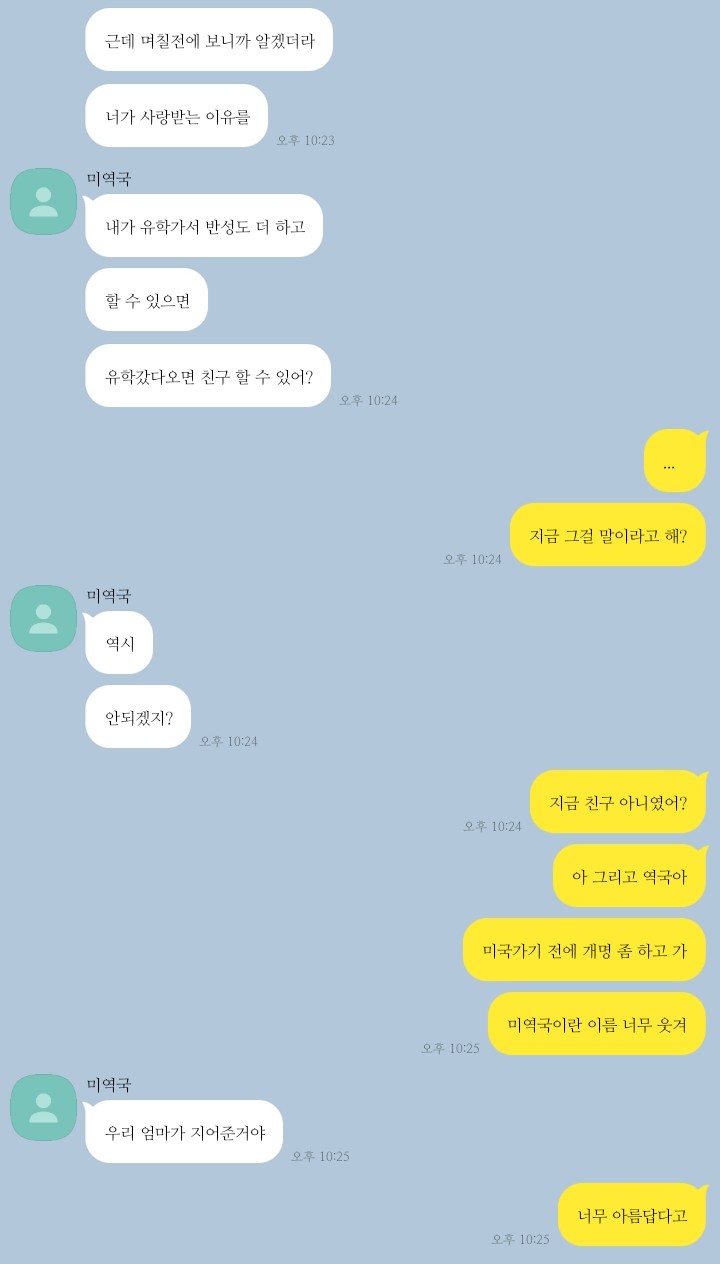
Task: Select the '너가 사랑받는 이유를' message bubble
Action: pos(177,116)
